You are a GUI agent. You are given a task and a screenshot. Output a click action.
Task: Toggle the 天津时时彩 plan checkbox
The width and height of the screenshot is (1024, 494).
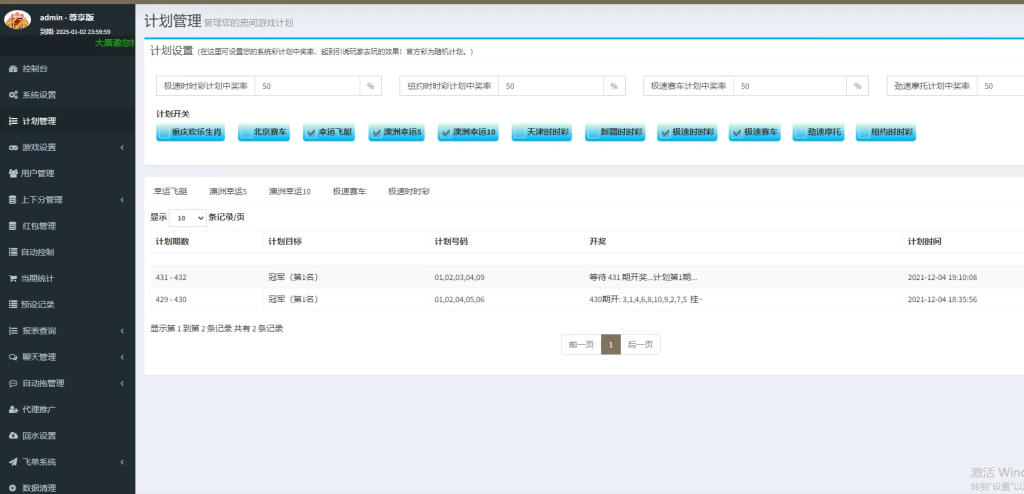[x=519, y=132]
